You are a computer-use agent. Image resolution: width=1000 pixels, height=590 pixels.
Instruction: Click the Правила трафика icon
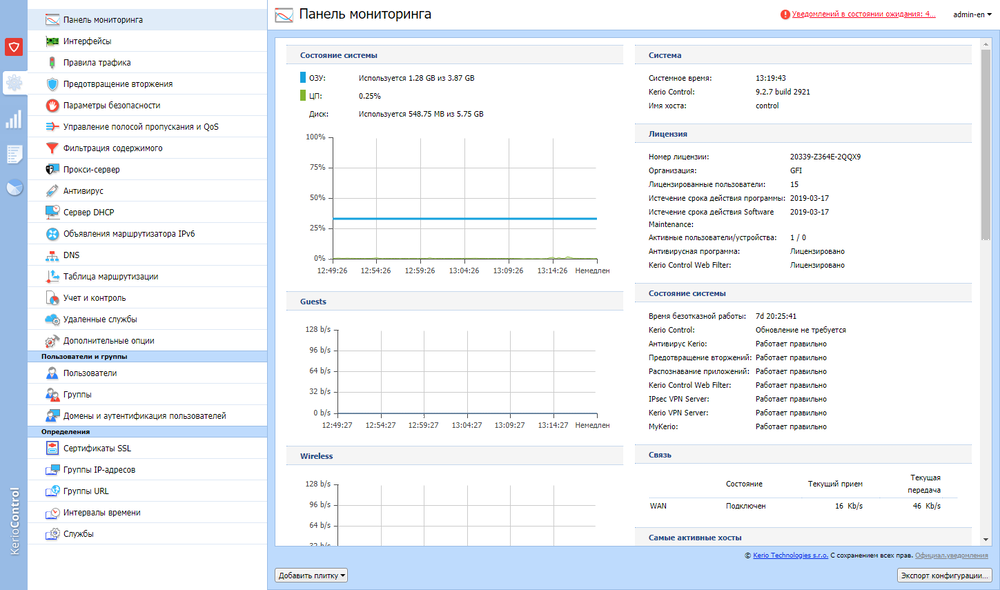[x=52, y=63]
